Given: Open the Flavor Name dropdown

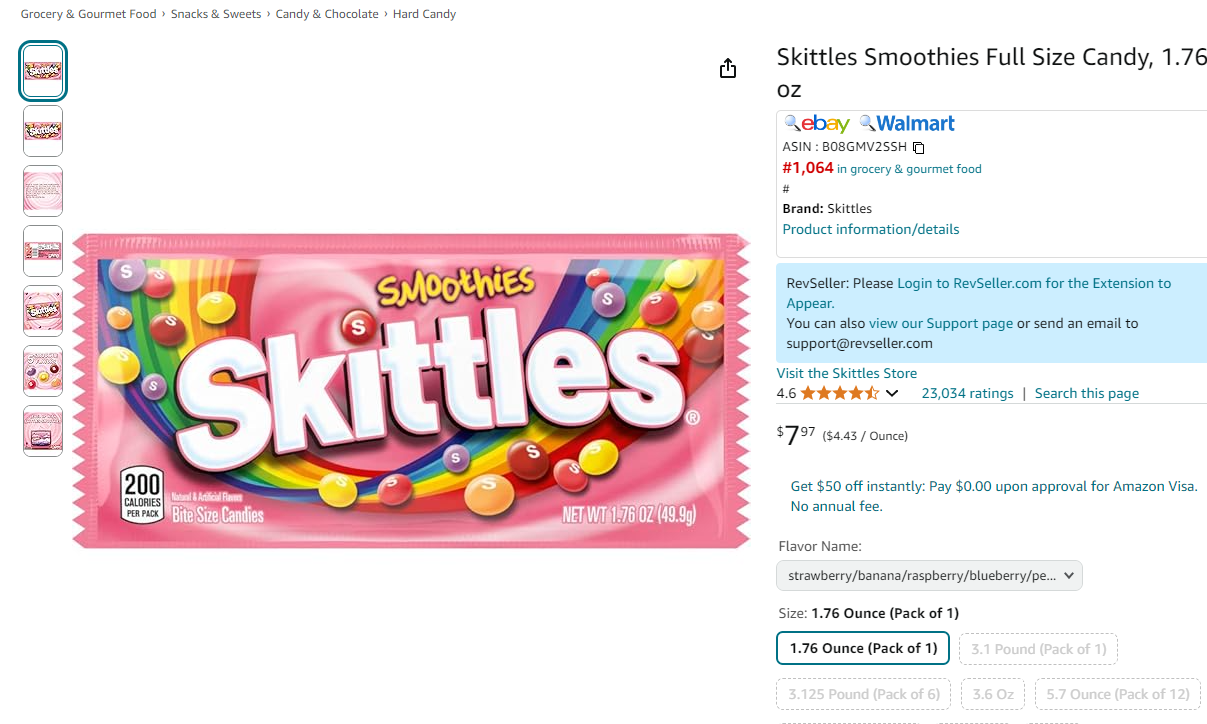Looking at the screenshot, I should tap(929, 576).
